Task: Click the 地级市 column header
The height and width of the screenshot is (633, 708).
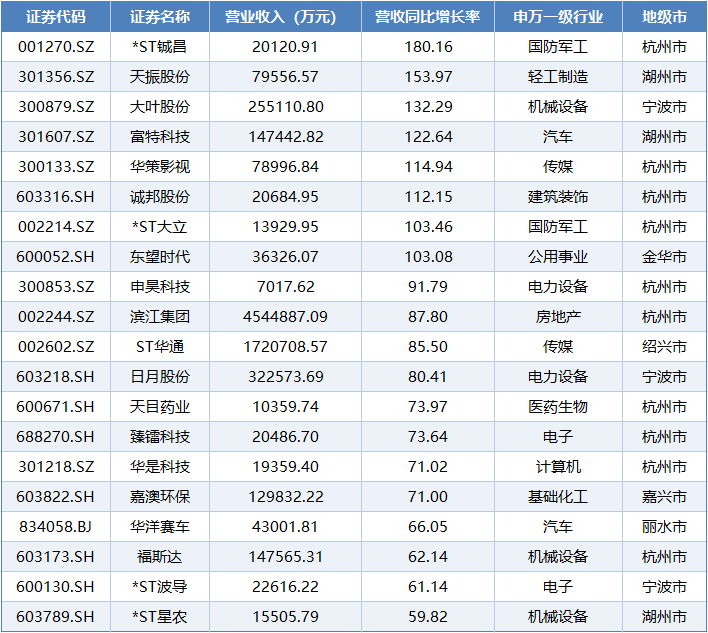Action: pyautogui.click(x=663, y=17)
